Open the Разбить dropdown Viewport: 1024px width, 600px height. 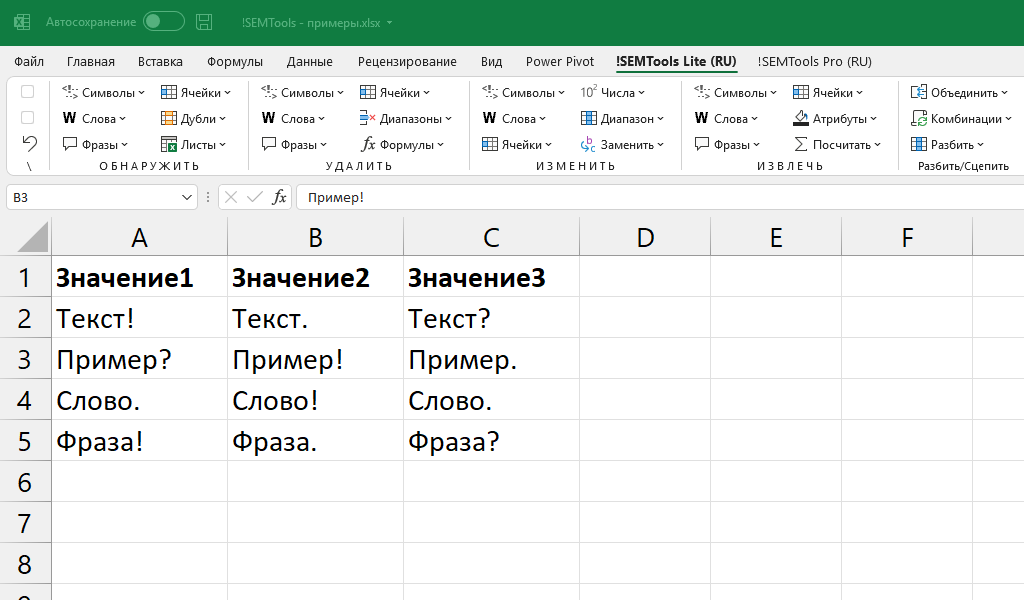click(947, 145)
